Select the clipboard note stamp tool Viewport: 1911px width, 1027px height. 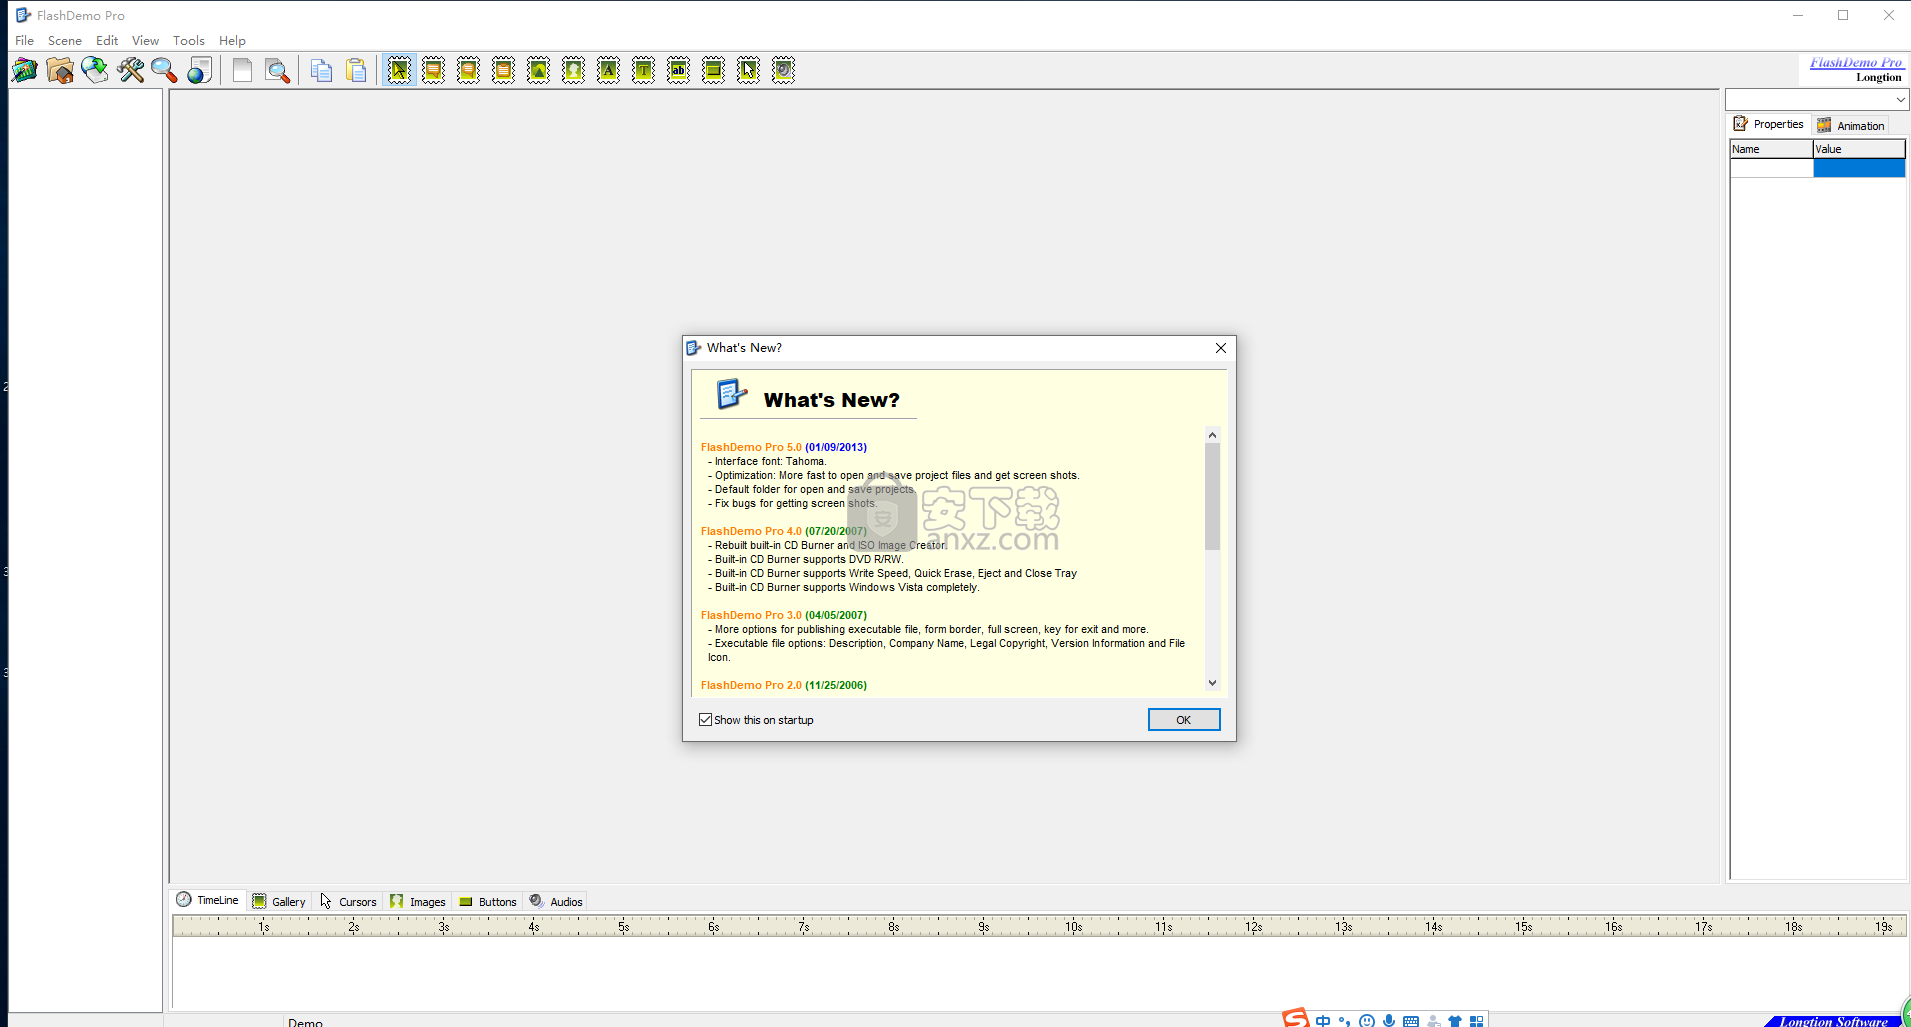pyautogui.click(x=504, y=70)
